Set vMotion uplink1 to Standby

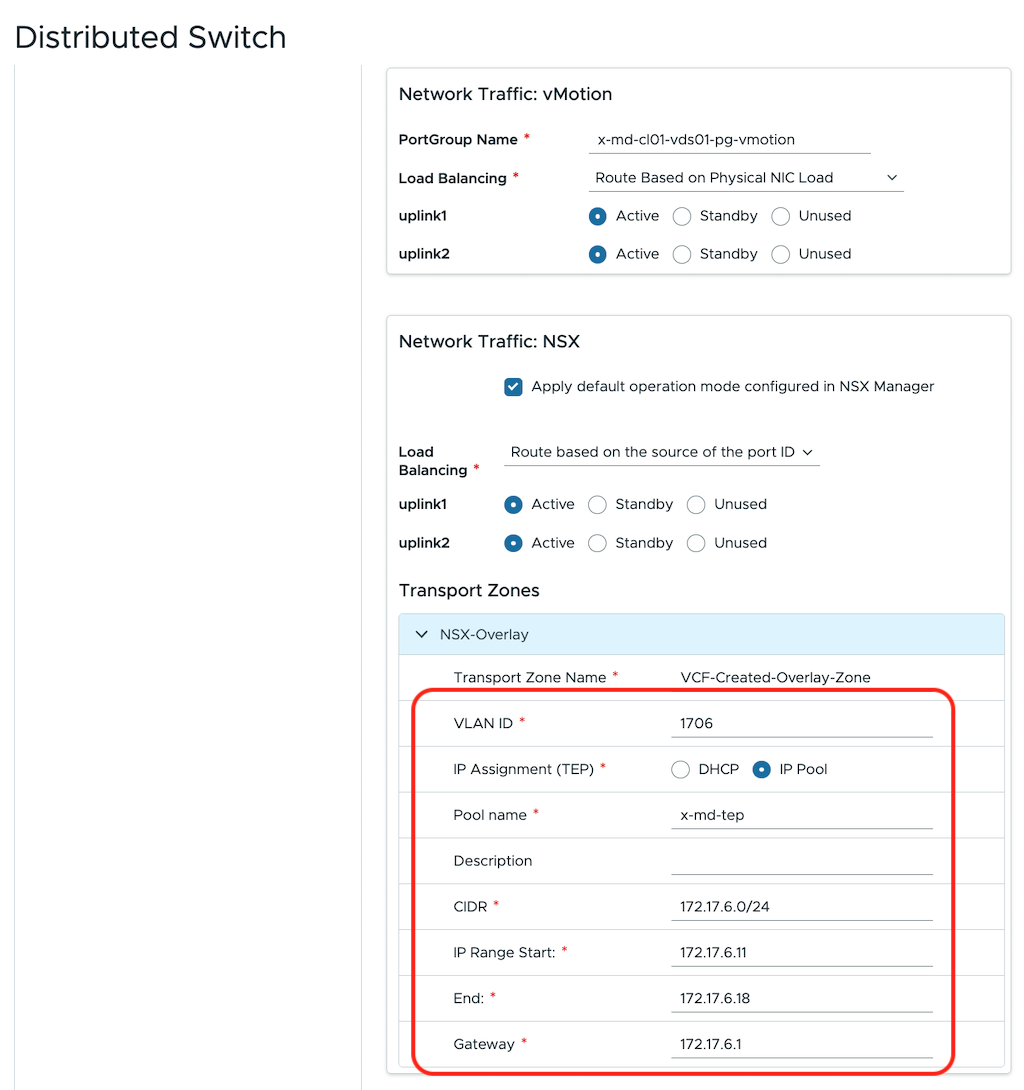[682, 216]
